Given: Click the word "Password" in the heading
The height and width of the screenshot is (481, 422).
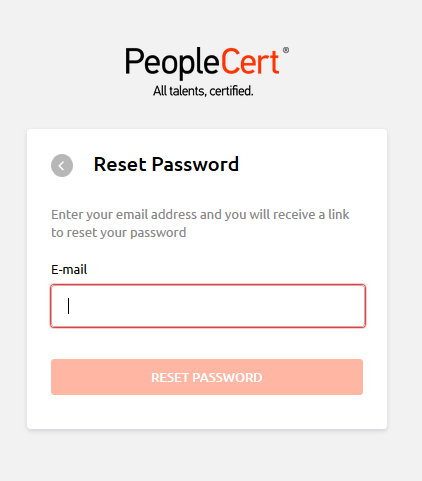Looking at the screenshot, I should (x=195, y=164).
